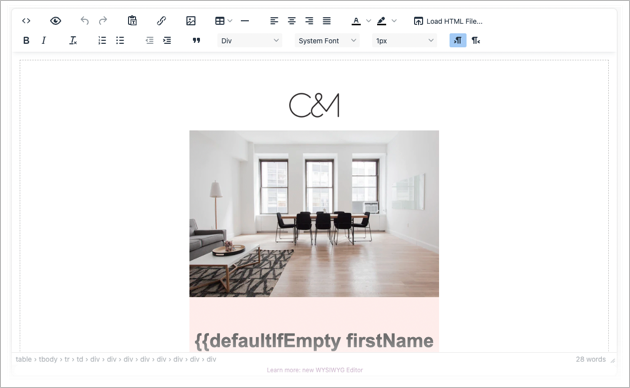Click the defaultIfEmpty firstName heading text

click(x=314, y=341)
